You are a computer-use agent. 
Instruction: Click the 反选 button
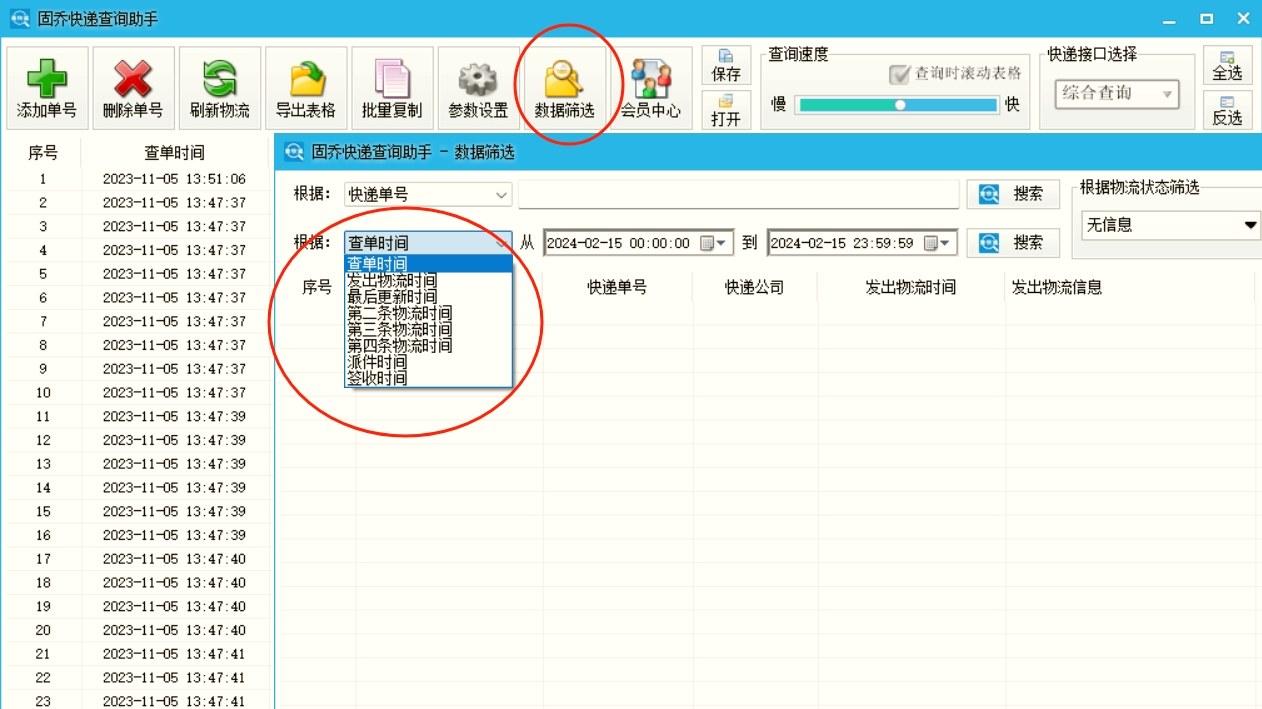[x=1228, y=110]
